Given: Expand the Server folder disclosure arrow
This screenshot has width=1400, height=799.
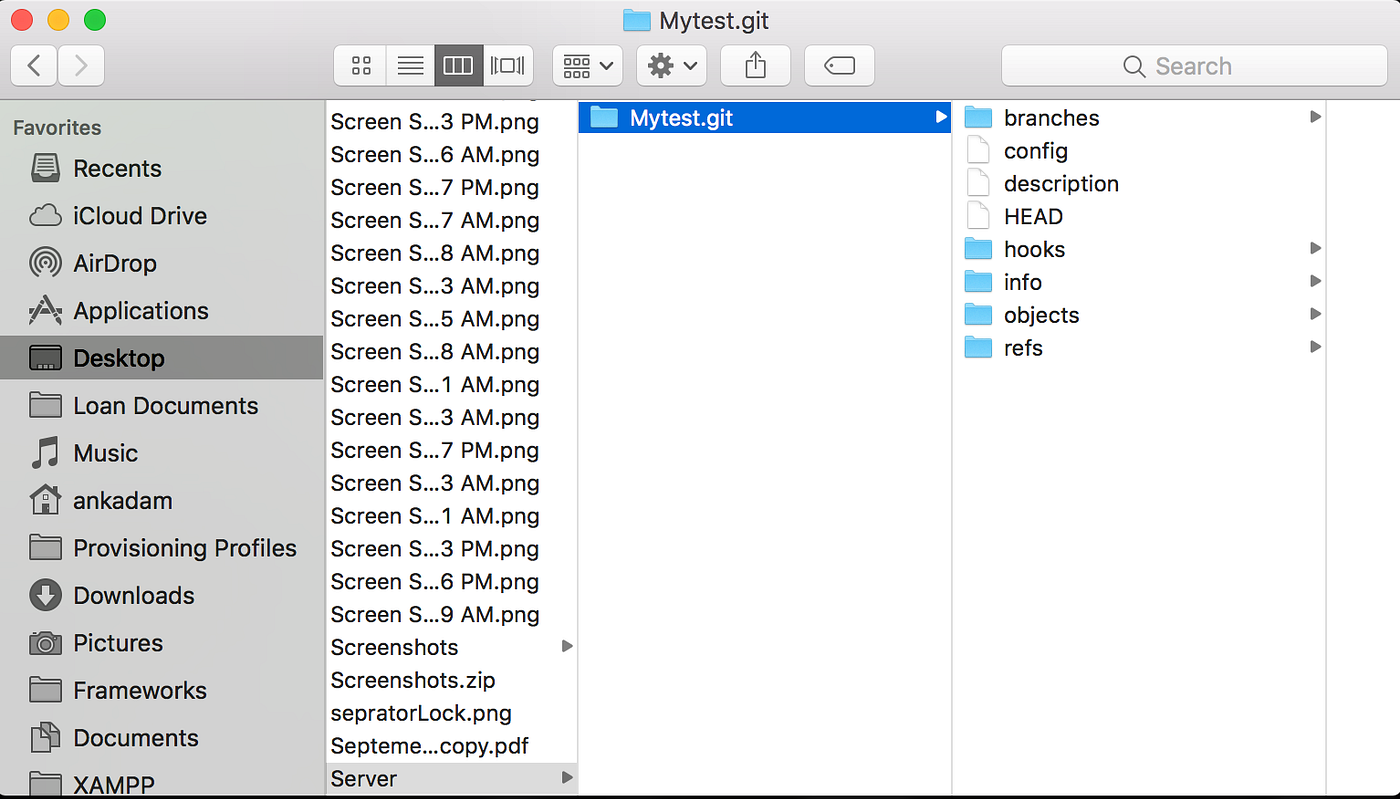Looking at the screenshot, I should pos(567,777).
